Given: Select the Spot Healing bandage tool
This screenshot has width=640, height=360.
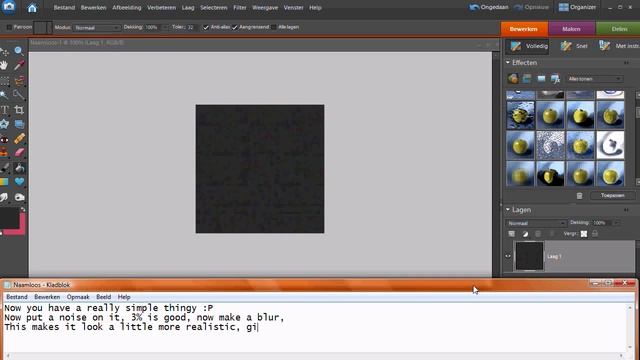Looking at the screenshot, I should 19,139.
